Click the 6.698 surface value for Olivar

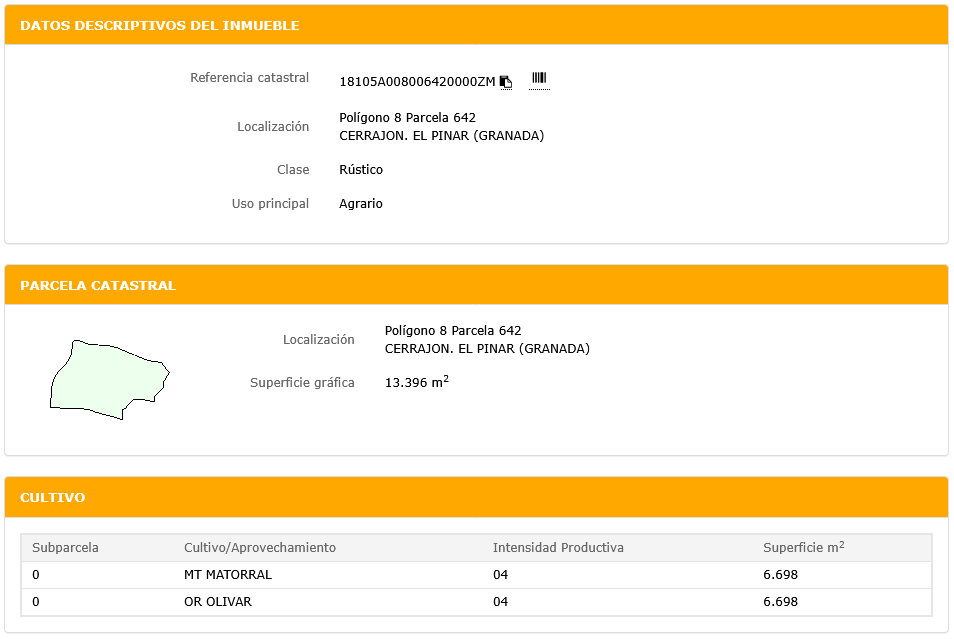[x=780, y=602]
